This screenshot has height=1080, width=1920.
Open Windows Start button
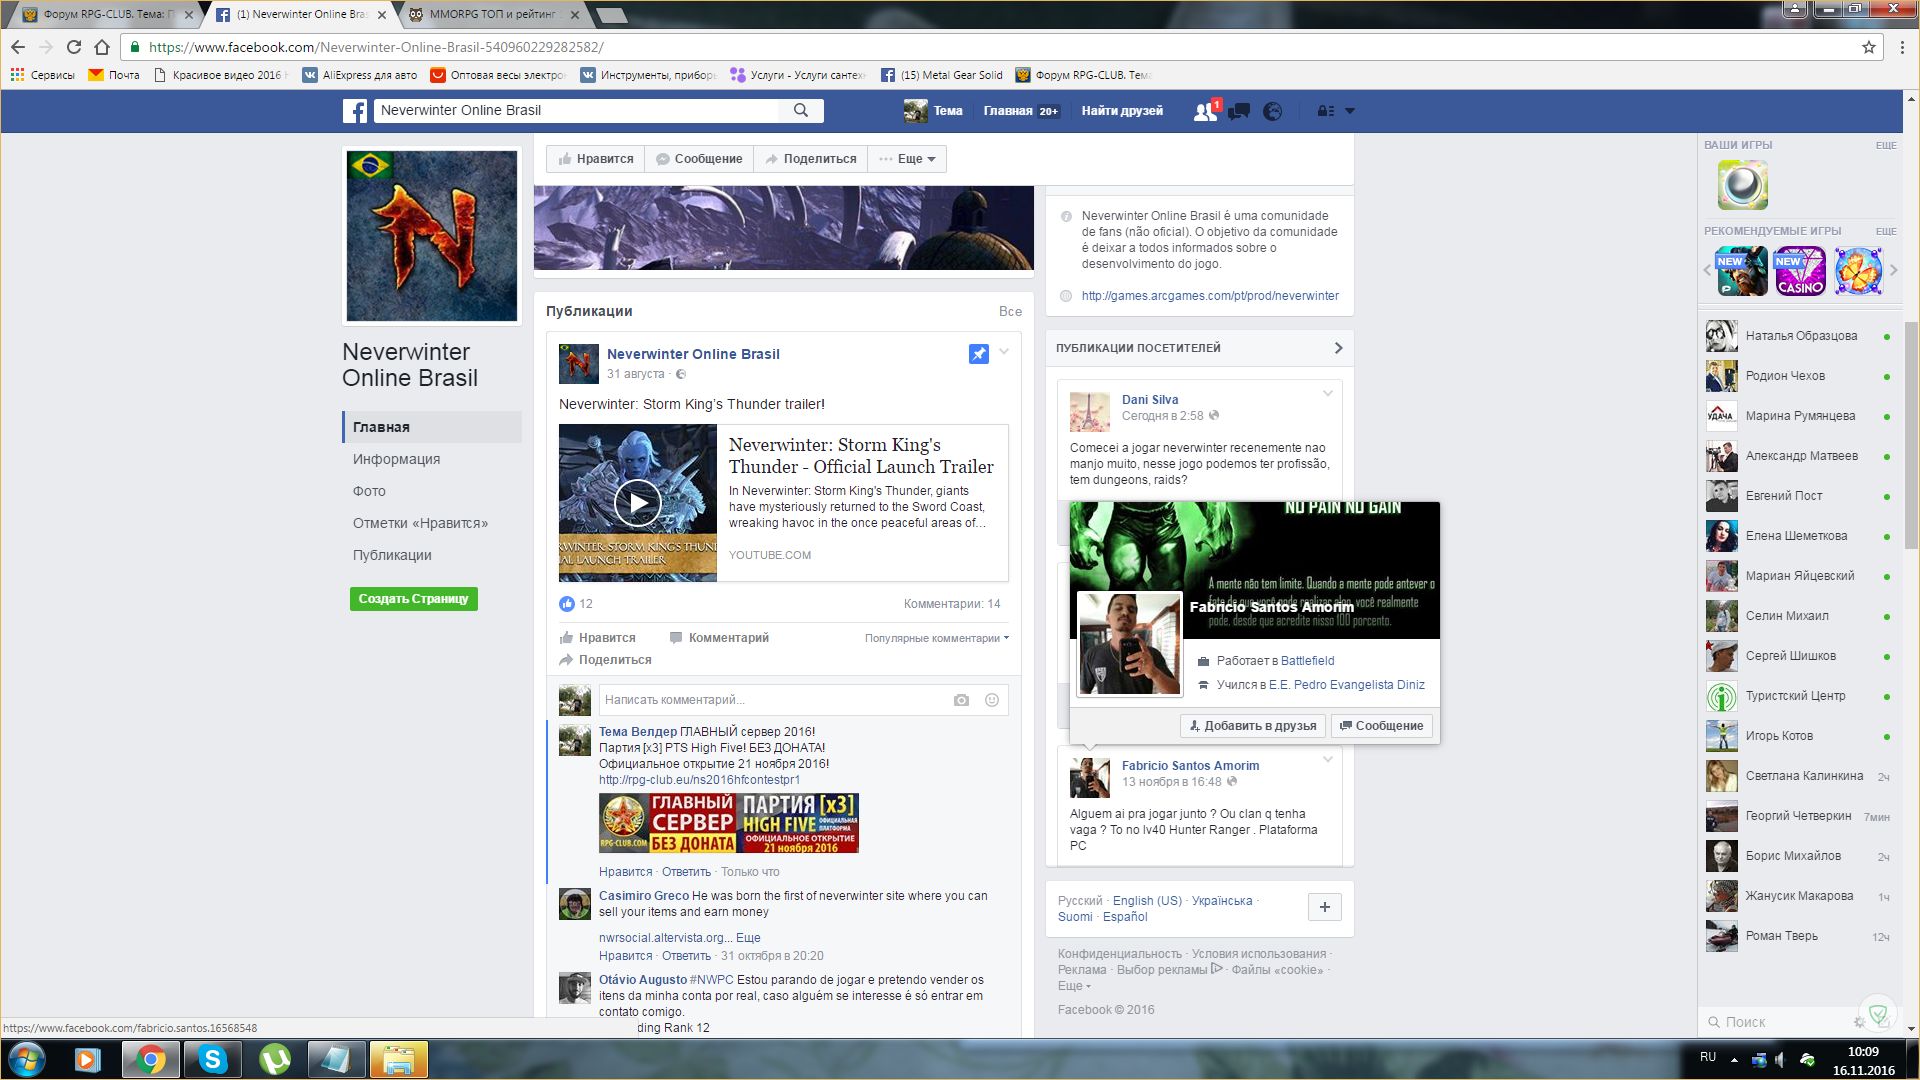click(x=27, y=1059)
